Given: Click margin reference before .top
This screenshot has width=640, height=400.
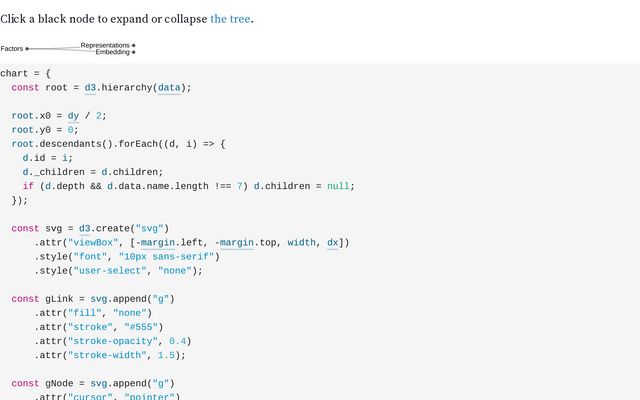Looking at the screenshot, I should point(237,242).
